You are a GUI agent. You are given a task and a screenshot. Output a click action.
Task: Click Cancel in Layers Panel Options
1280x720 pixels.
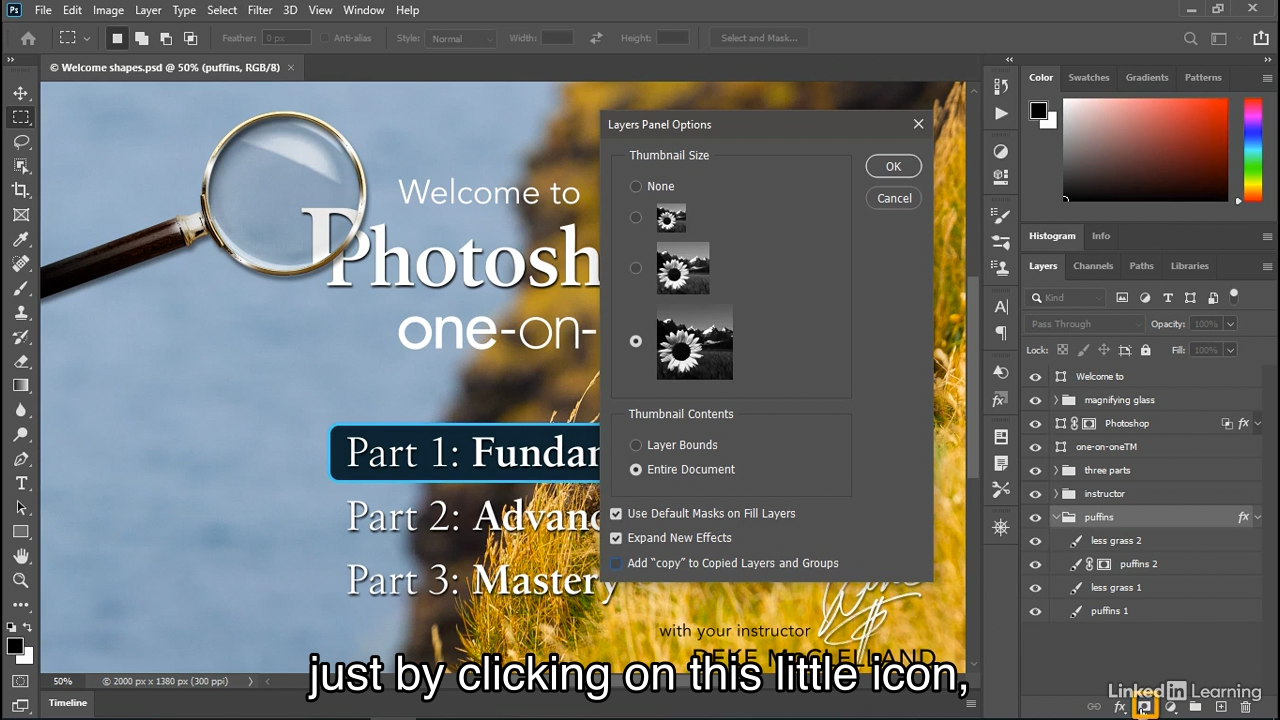click(894, 198)
